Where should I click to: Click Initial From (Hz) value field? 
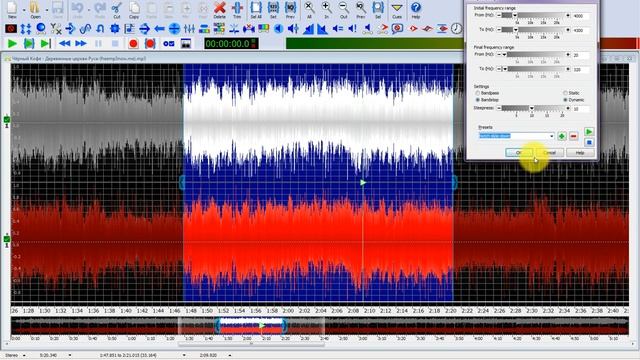580,16
